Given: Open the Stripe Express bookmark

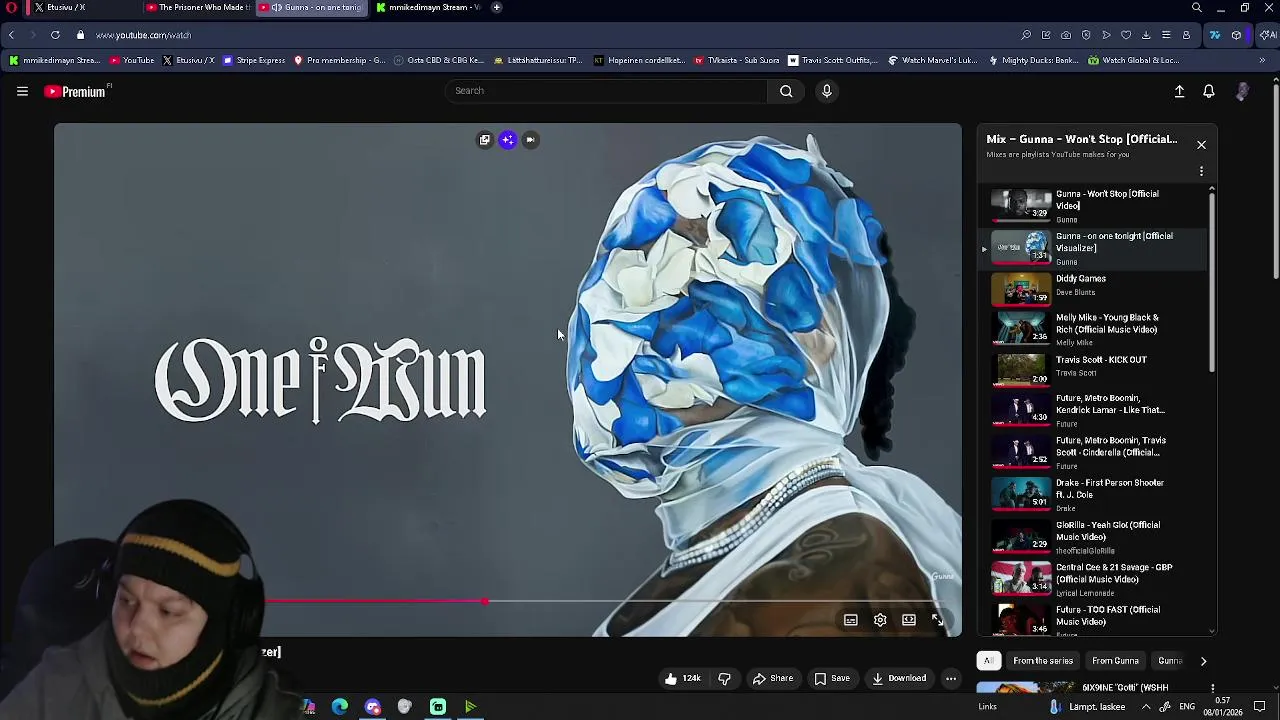Looking at the screenshot, I should coord(254,60).
